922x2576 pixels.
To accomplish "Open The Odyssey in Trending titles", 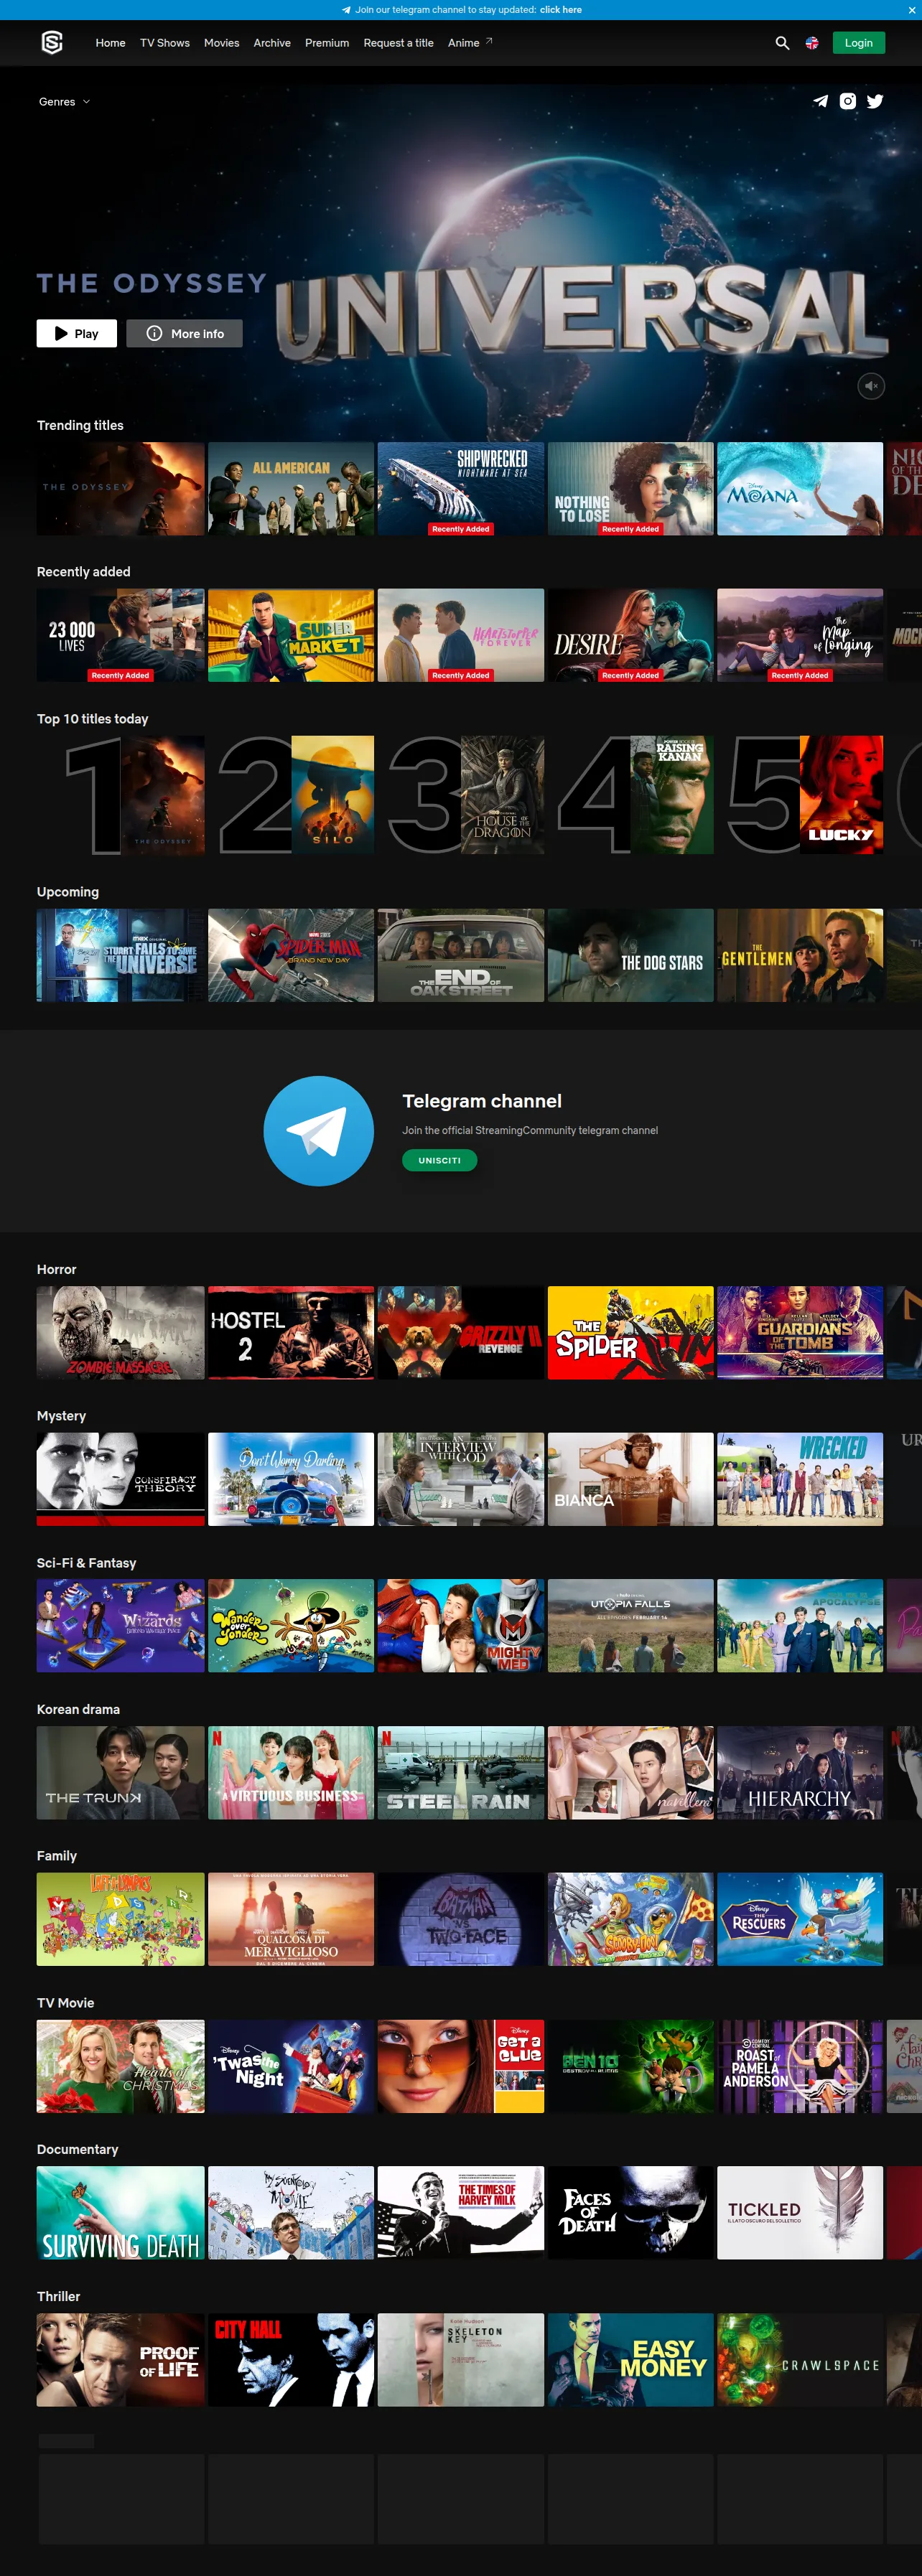I will pos(121,489).
